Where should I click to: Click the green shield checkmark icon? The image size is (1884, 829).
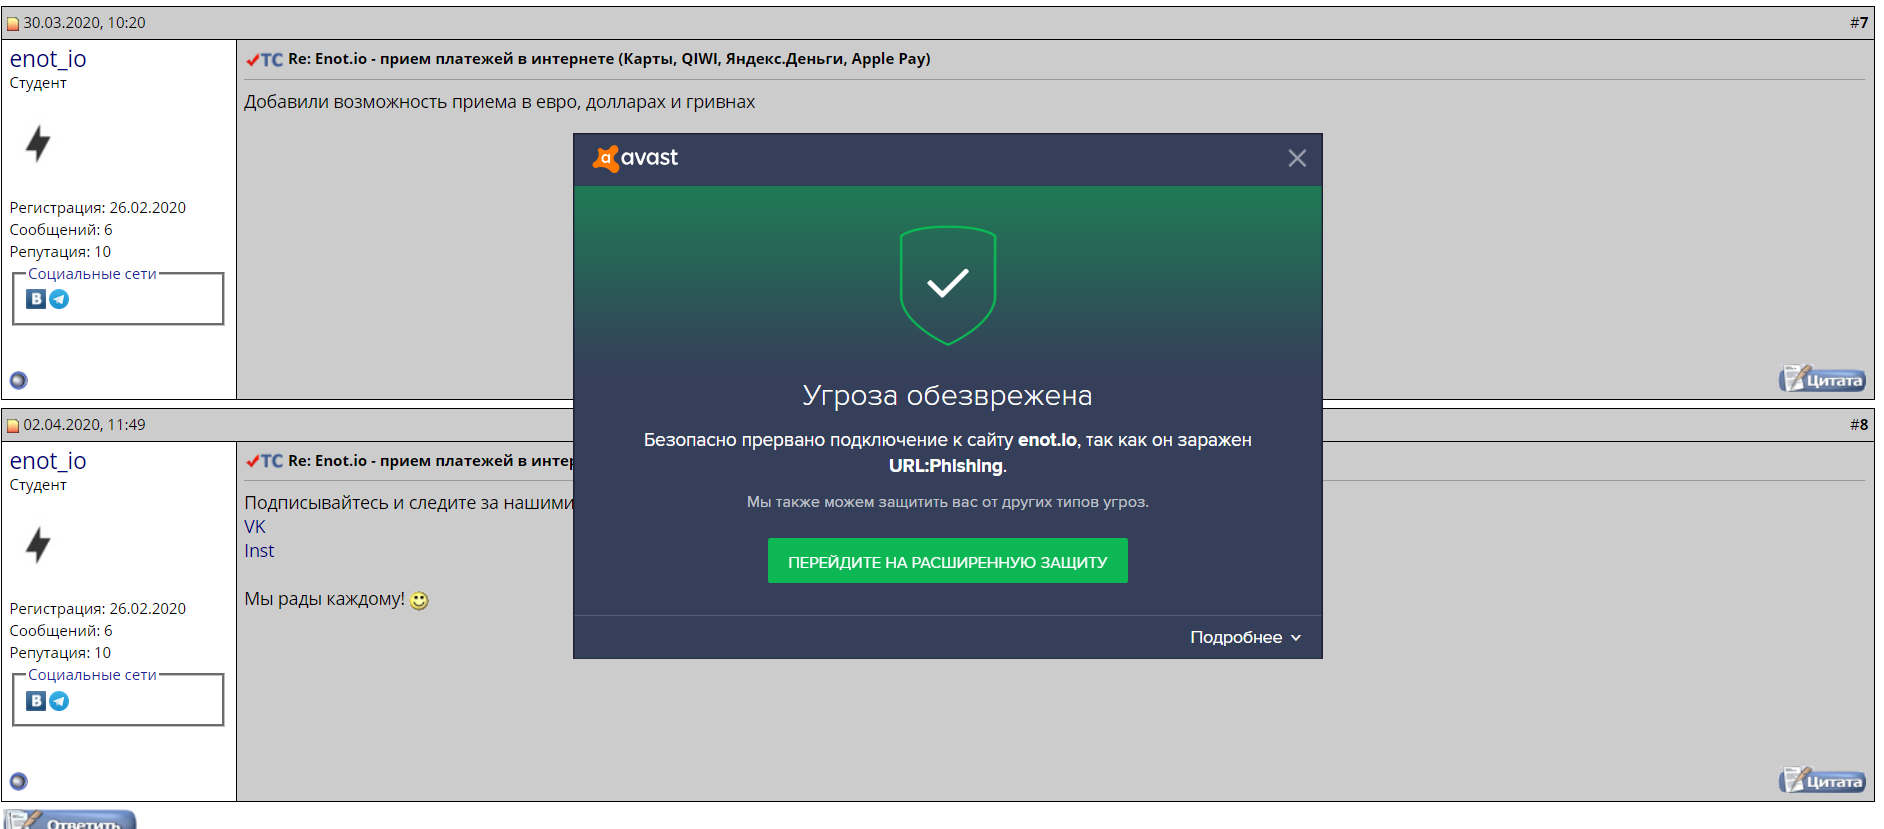tap(948, 285)
